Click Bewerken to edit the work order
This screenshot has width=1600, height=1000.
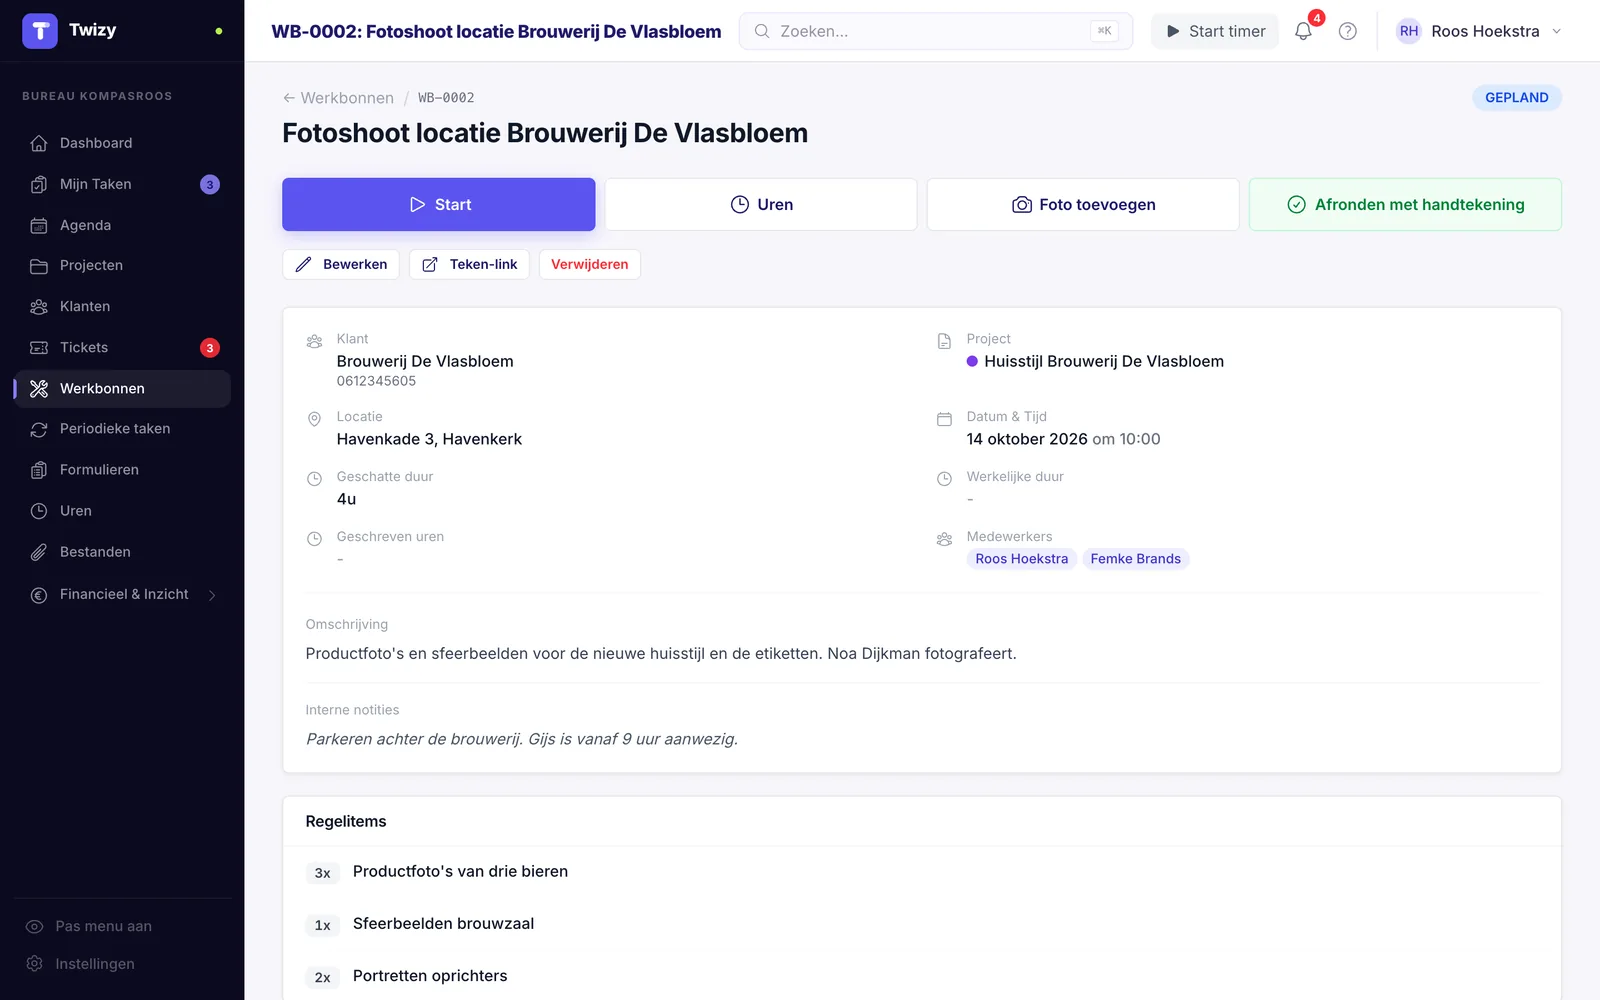[x=341, y=264]
